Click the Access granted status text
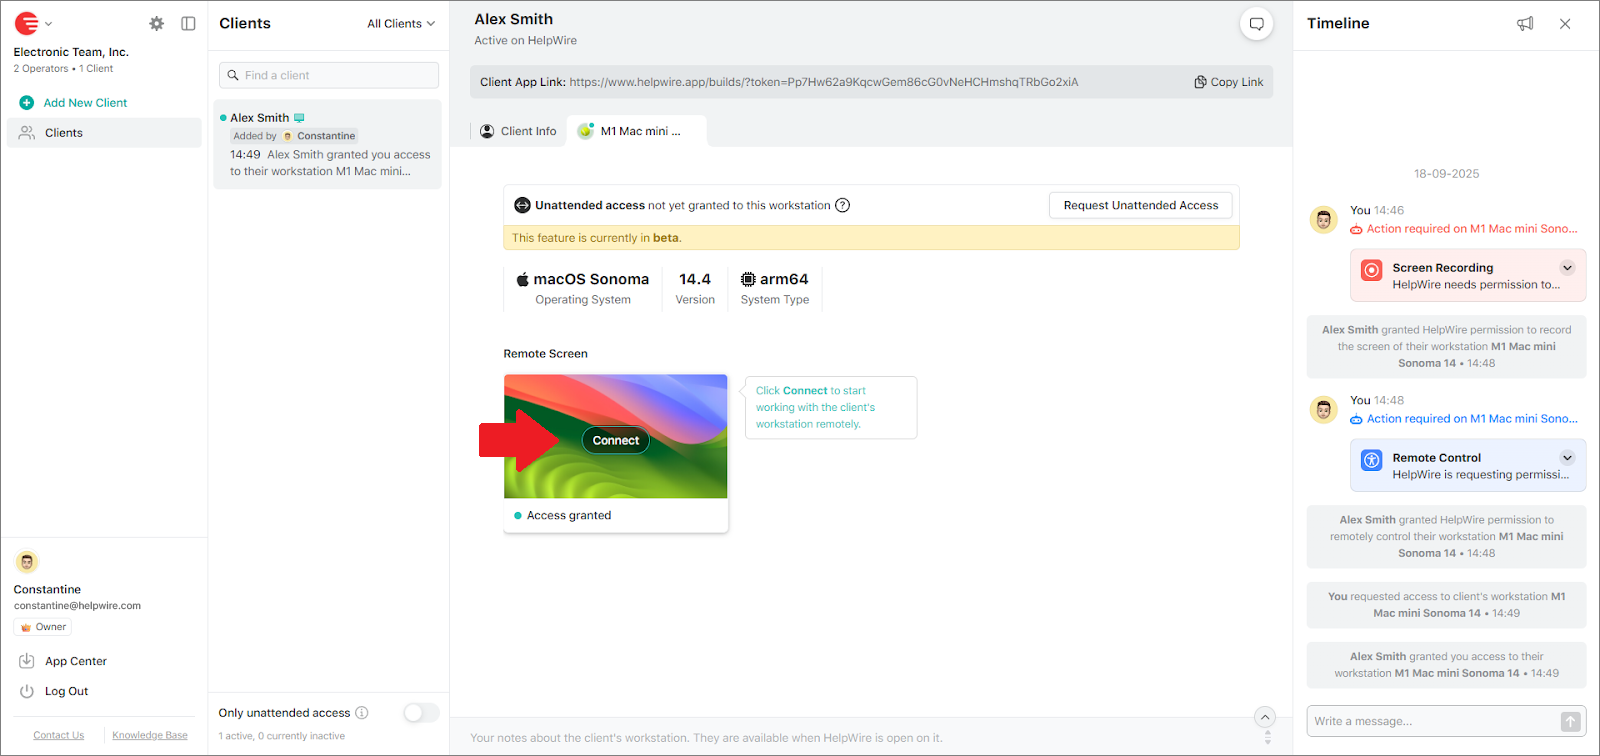The height and width of the screenshot is (756, 1600). coord(569,516)
